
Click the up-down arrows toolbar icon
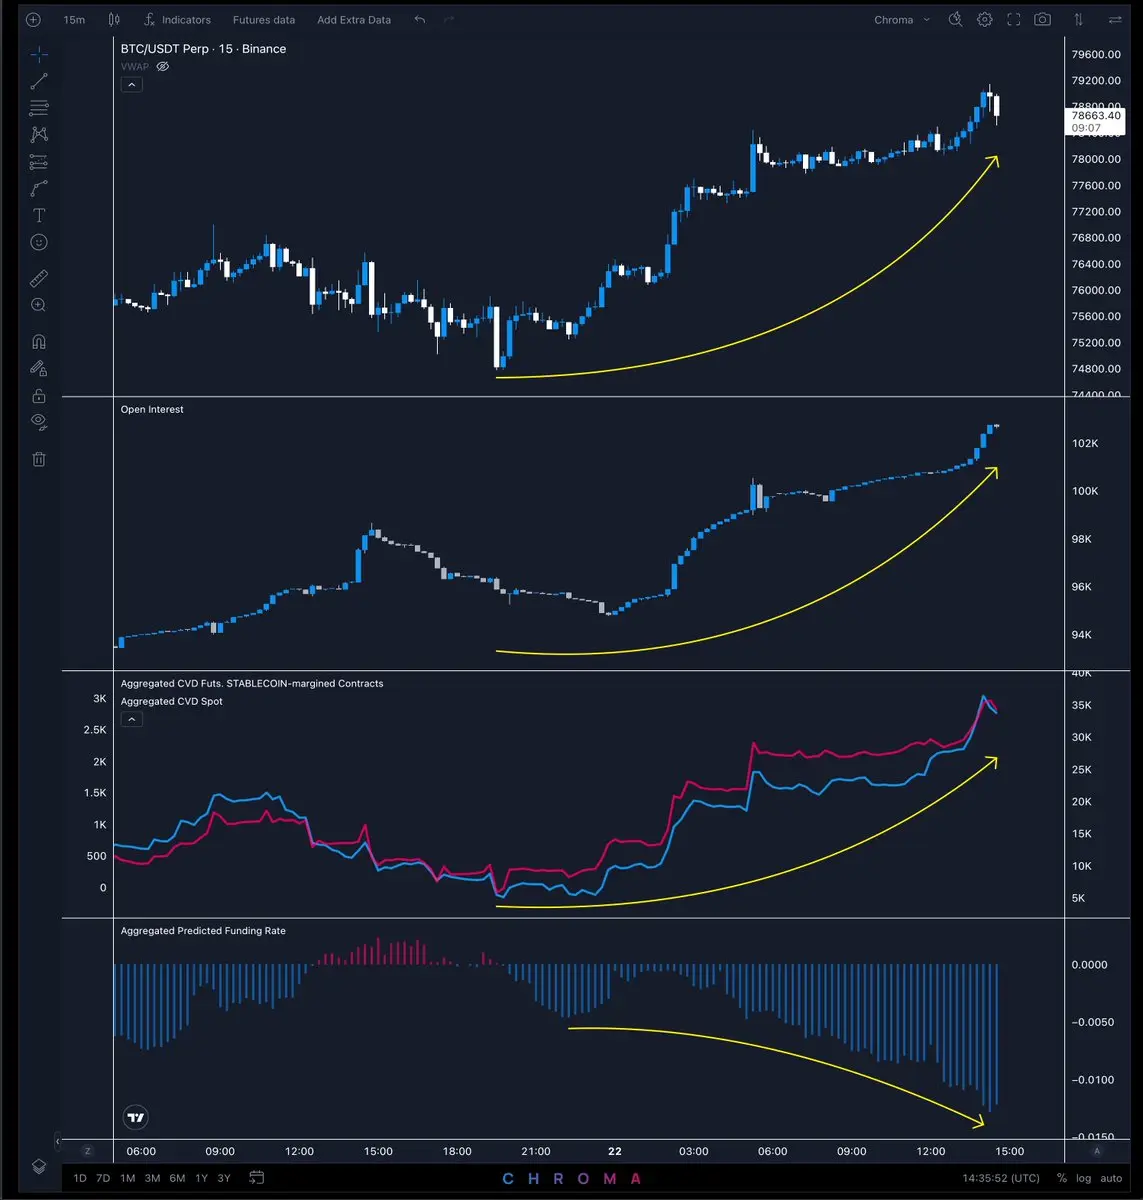[x=1078, y=20]
